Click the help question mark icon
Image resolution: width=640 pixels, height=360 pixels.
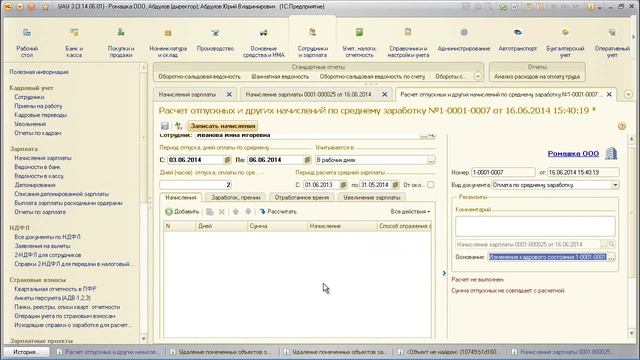(622, 126)
